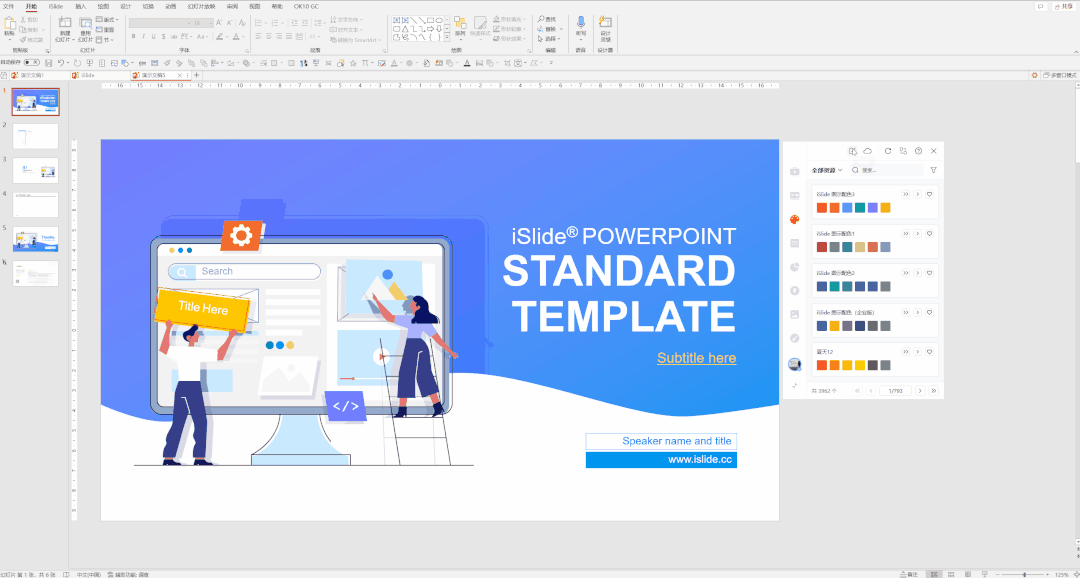Open the color palette section in iSlide sidebar
Image resolution: width=1080 pixels, height=578 pixels.
795,219
